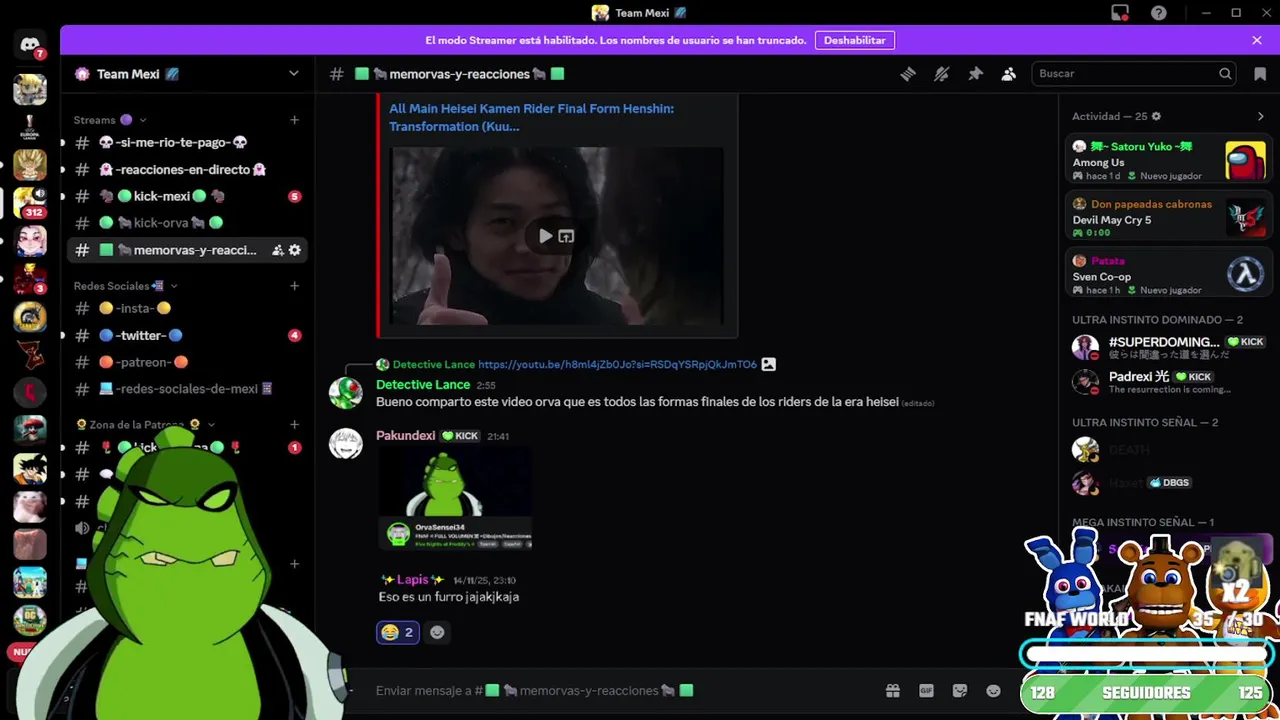Open Detective Lance user profile name
This screenshot has height=720, width=1280.
pos(423,385)
